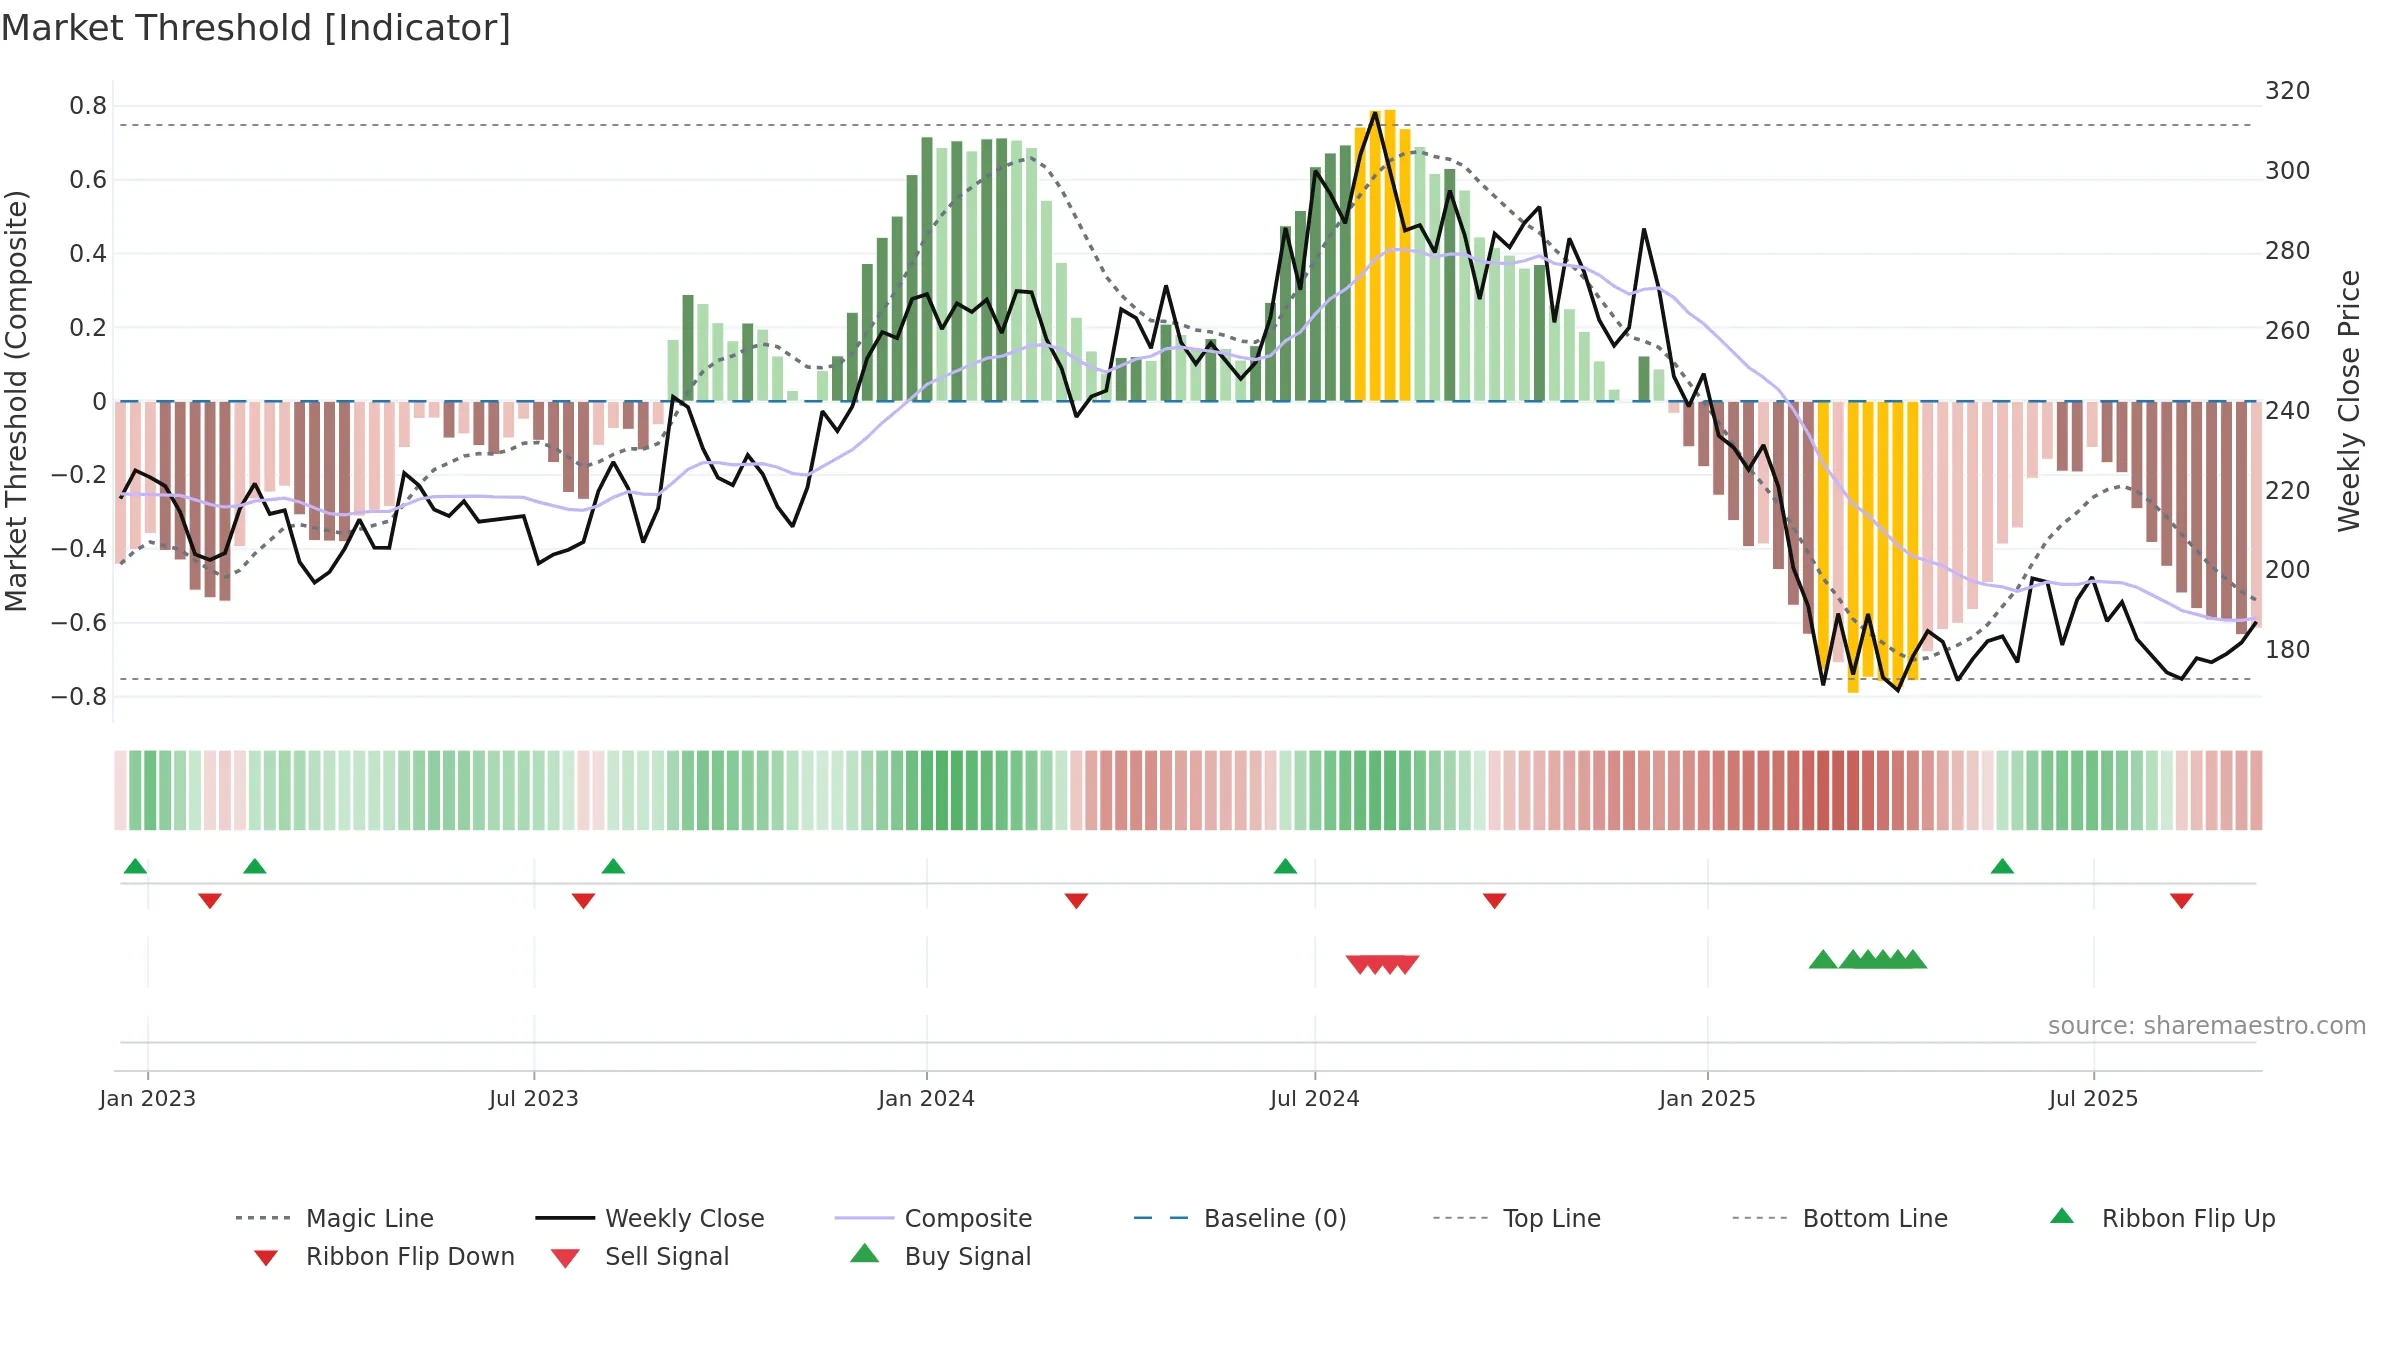
Task: Click the Market Threshold (Composite) axis title
Action: (16, 401)
